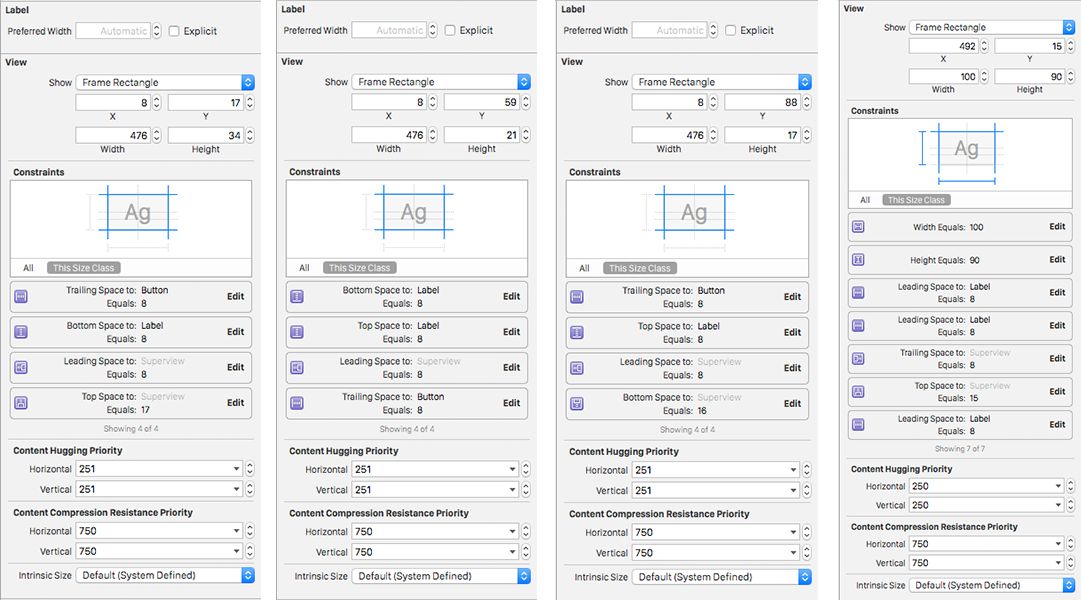Click the Width Equals 100 constraint icon
Screen dimensions: 1081x600
pos(858,227)
